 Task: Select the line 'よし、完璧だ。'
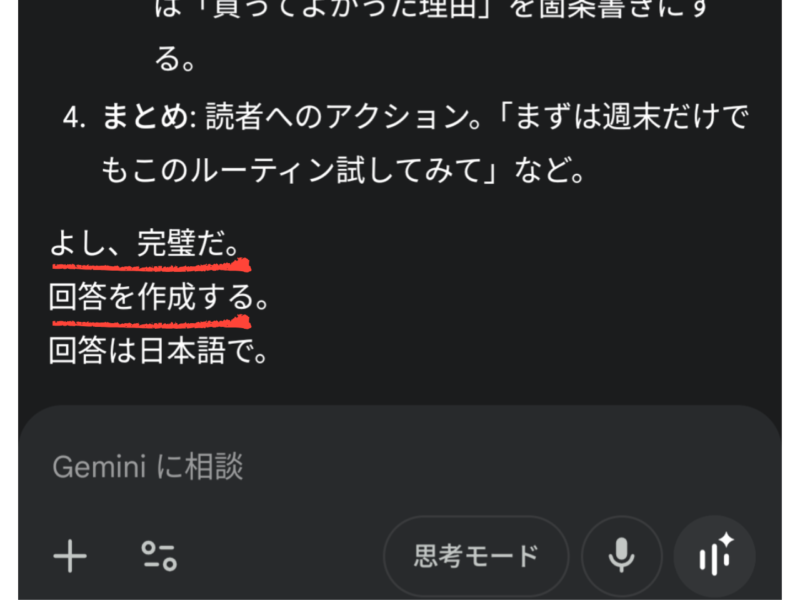click(x=144, y=243)
